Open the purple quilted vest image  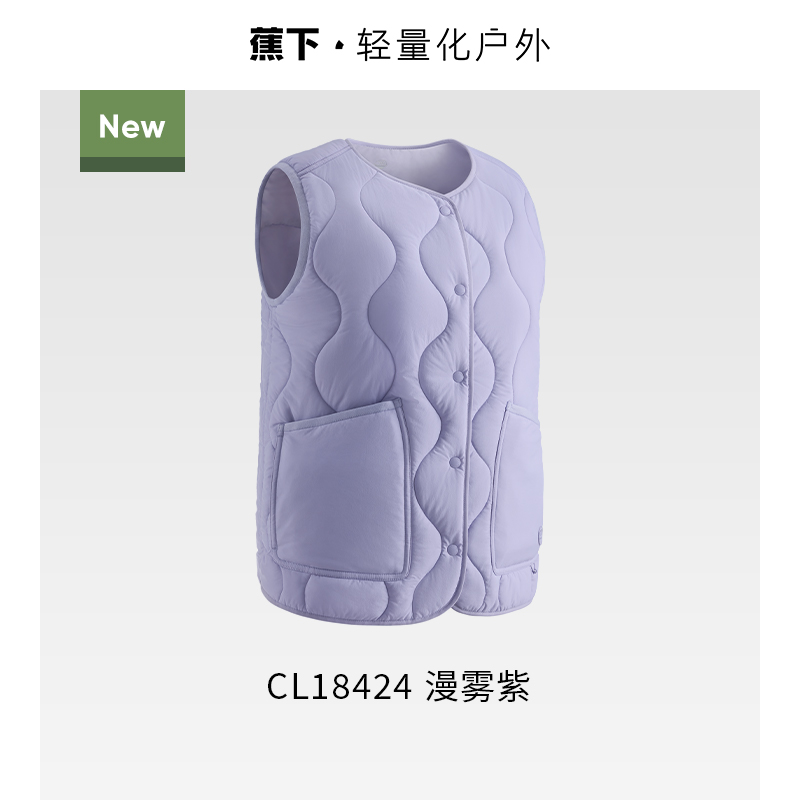pos(401,382)
